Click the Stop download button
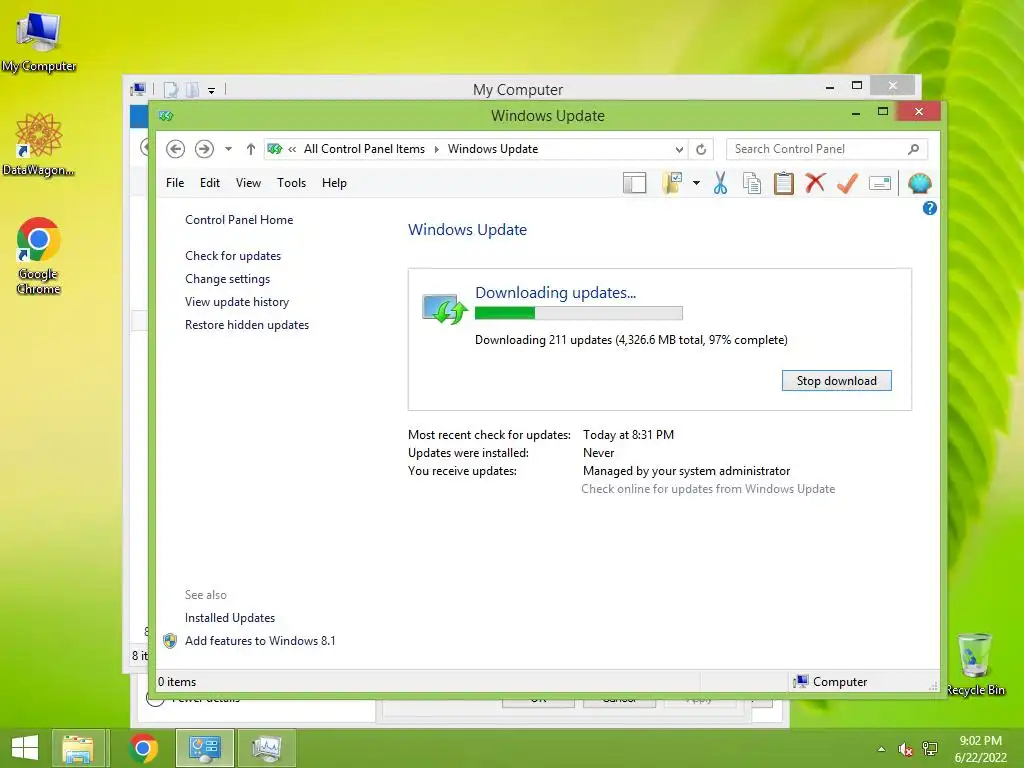The image size is (1024, 768). tap(837, 381)
